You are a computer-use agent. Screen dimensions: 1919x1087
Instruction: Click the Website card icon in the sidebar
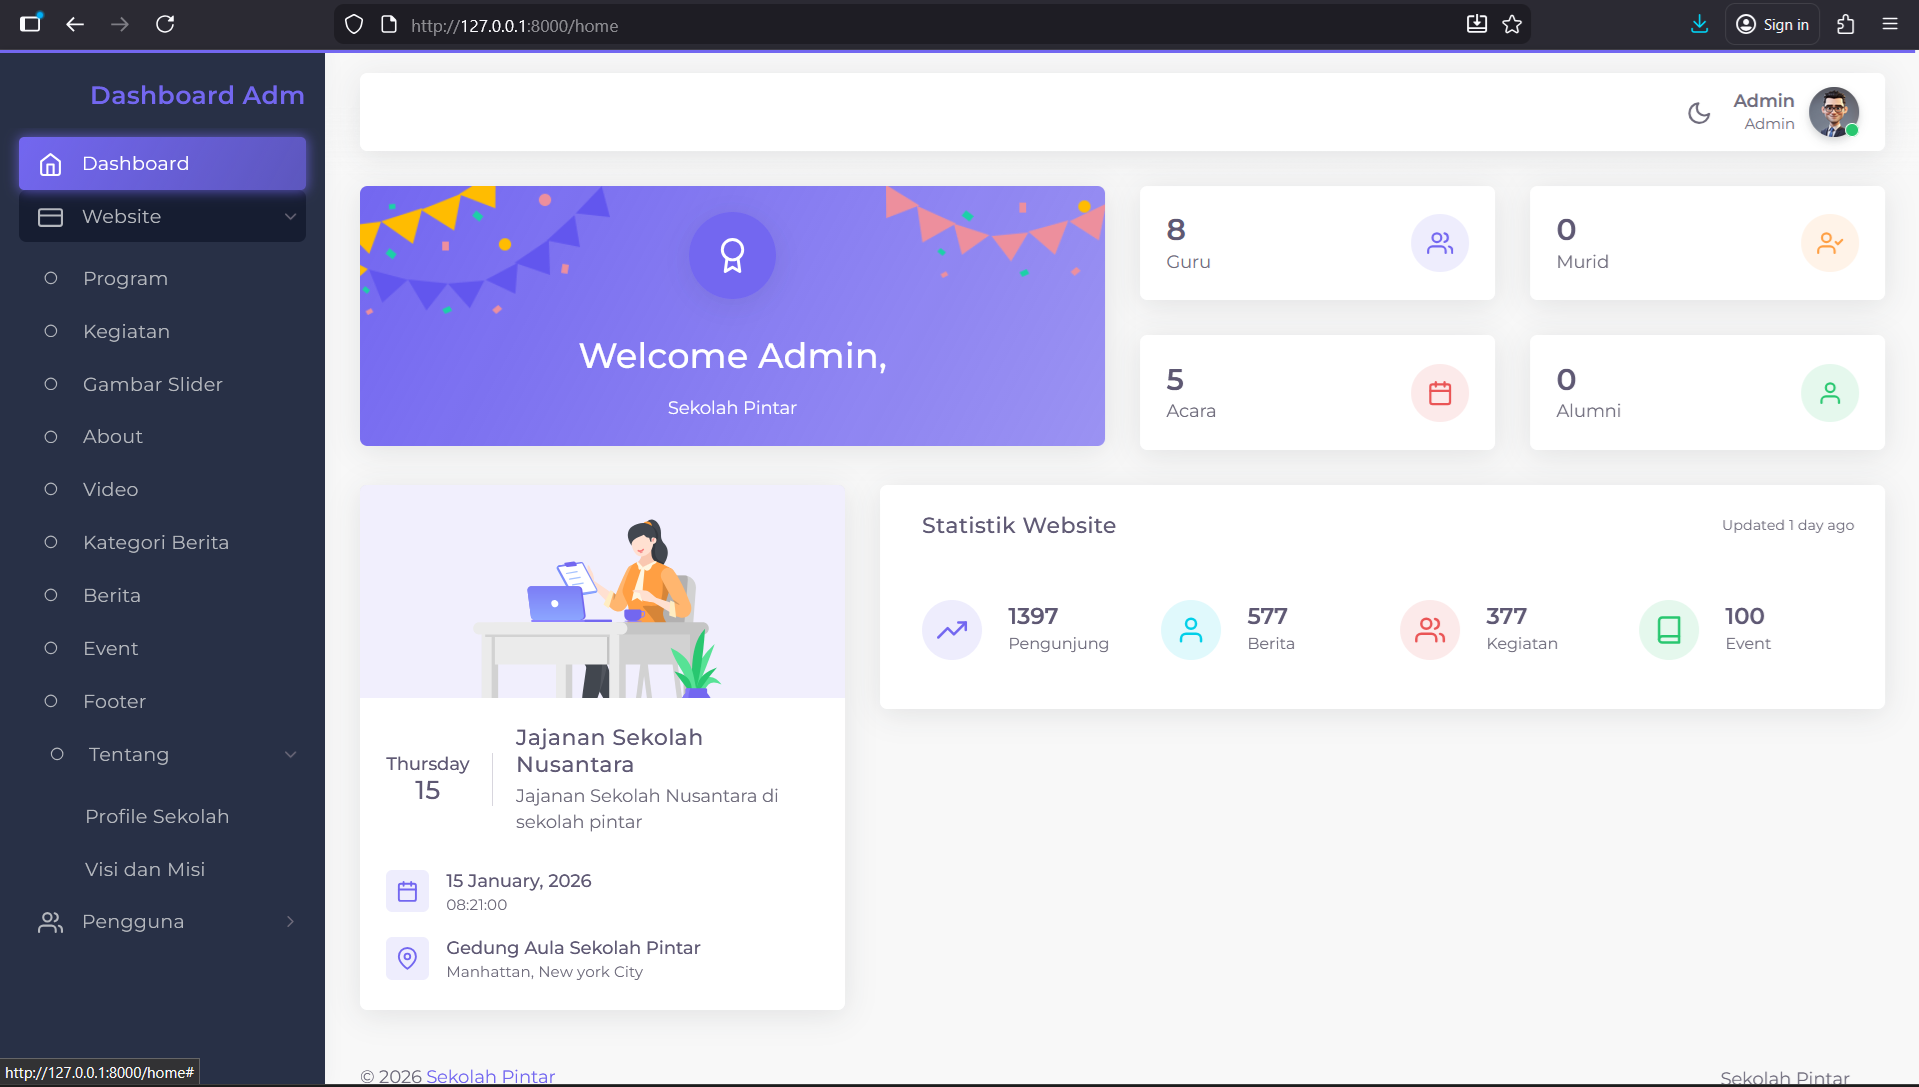(x=51, y=217)
